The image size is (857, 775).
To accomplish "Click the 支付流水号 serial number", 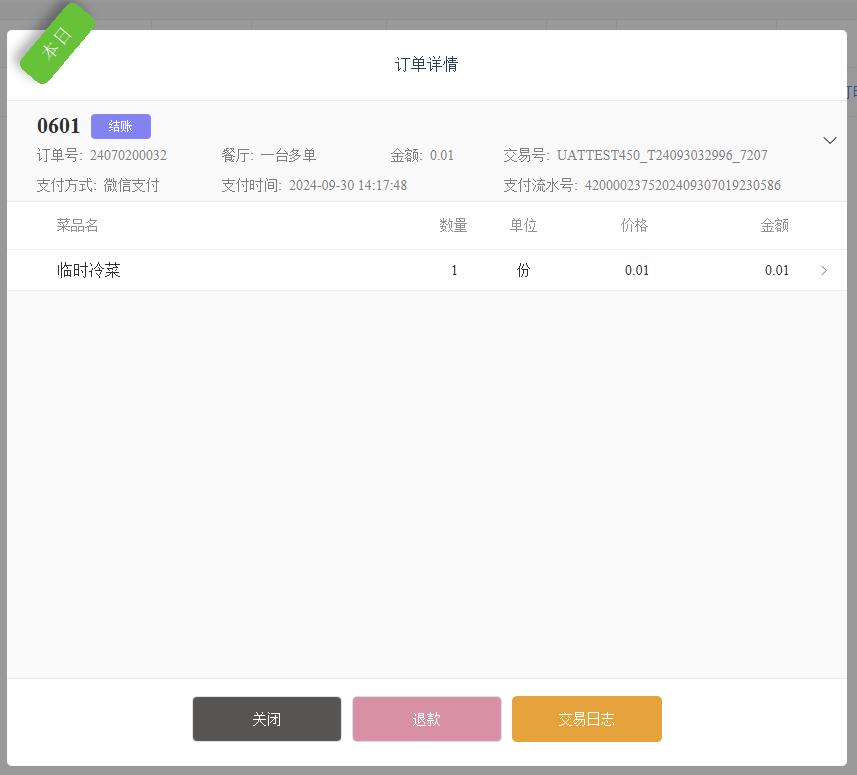I will (682, 185).
